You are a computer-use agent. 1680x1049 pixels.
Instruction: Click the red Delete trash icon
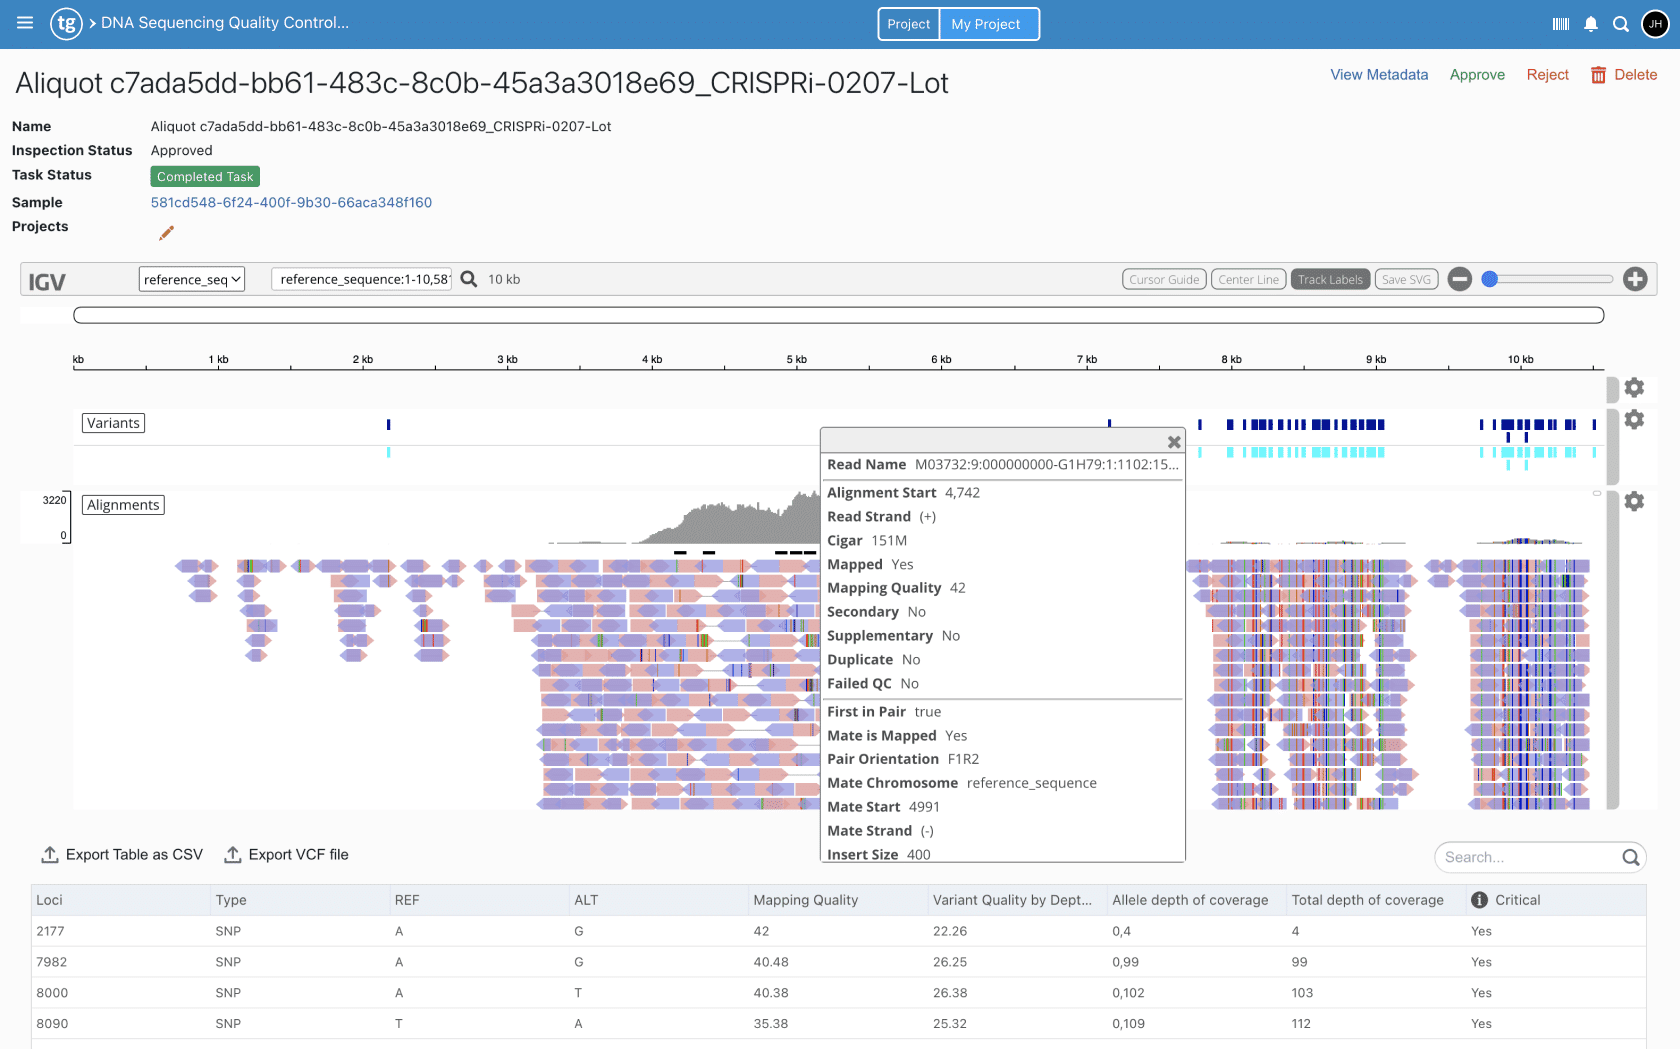pyautogui.click(x=1597, y=74)
